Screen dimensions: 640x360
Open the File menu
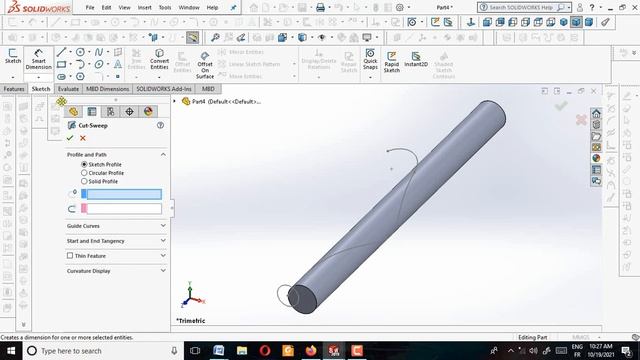pos(90,7)
